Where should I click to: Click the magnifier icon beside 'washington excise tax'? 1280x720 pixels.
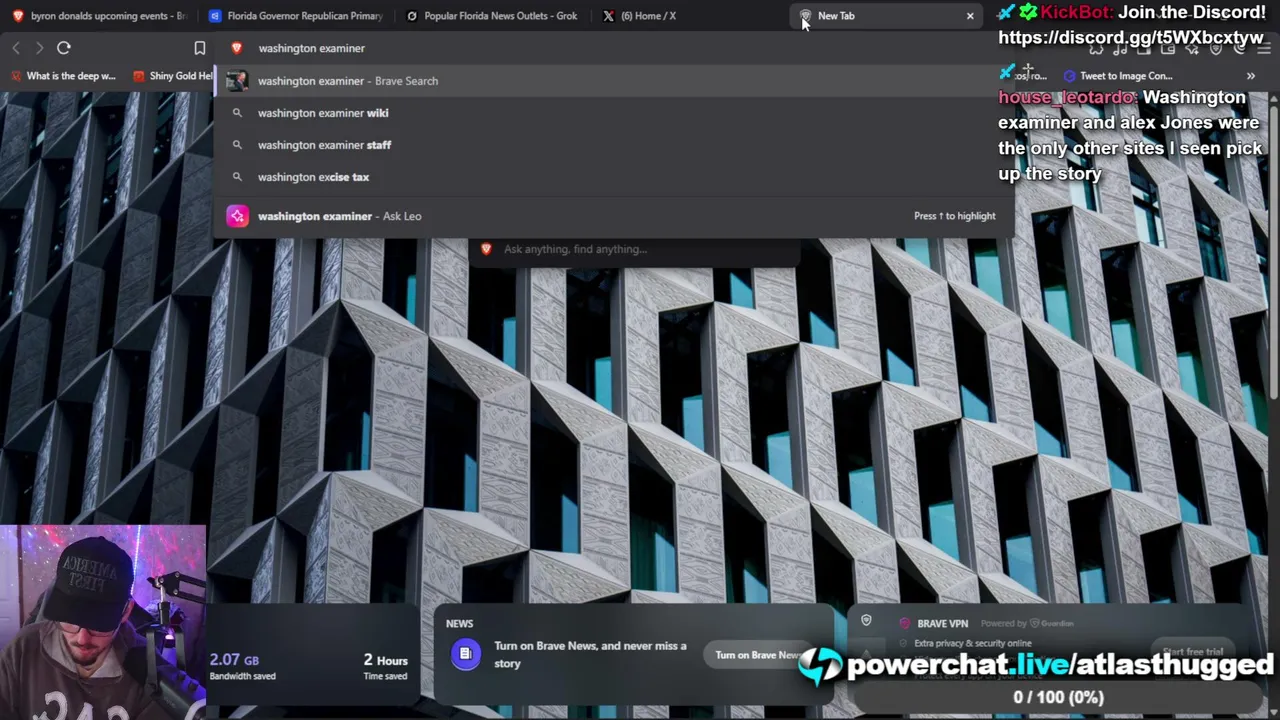pos(237,177)
